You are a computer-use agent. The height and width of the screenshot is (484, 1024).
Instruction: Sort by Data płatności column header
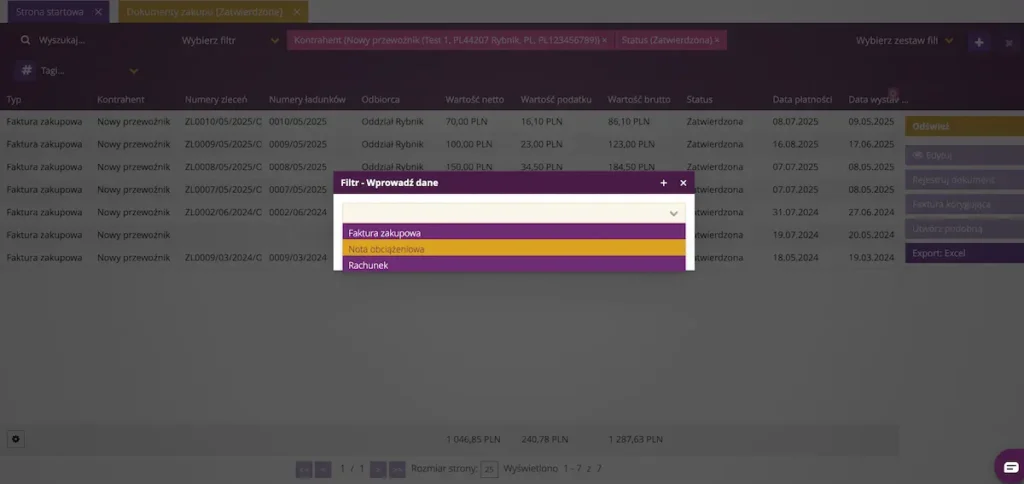(803, 100)
